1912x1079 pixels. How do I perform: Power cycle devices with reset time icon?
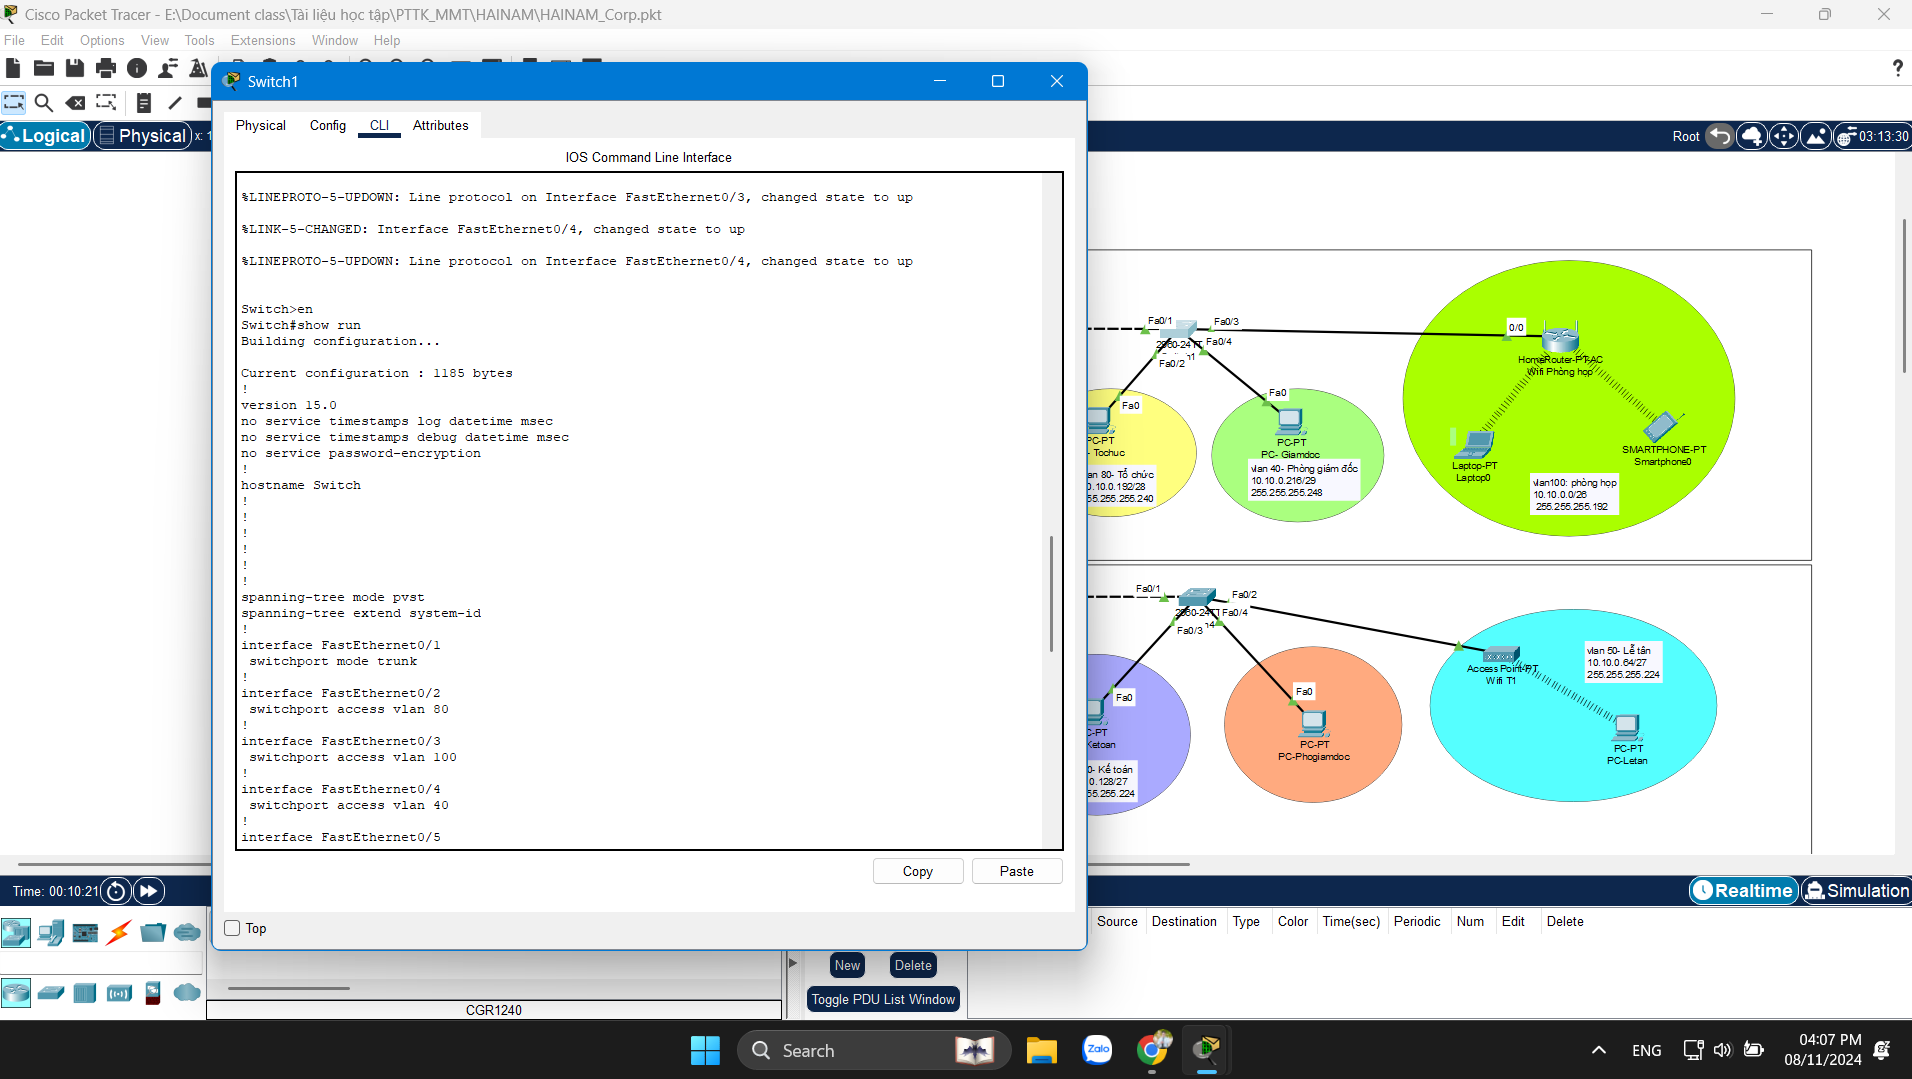(x=116, y=891)
